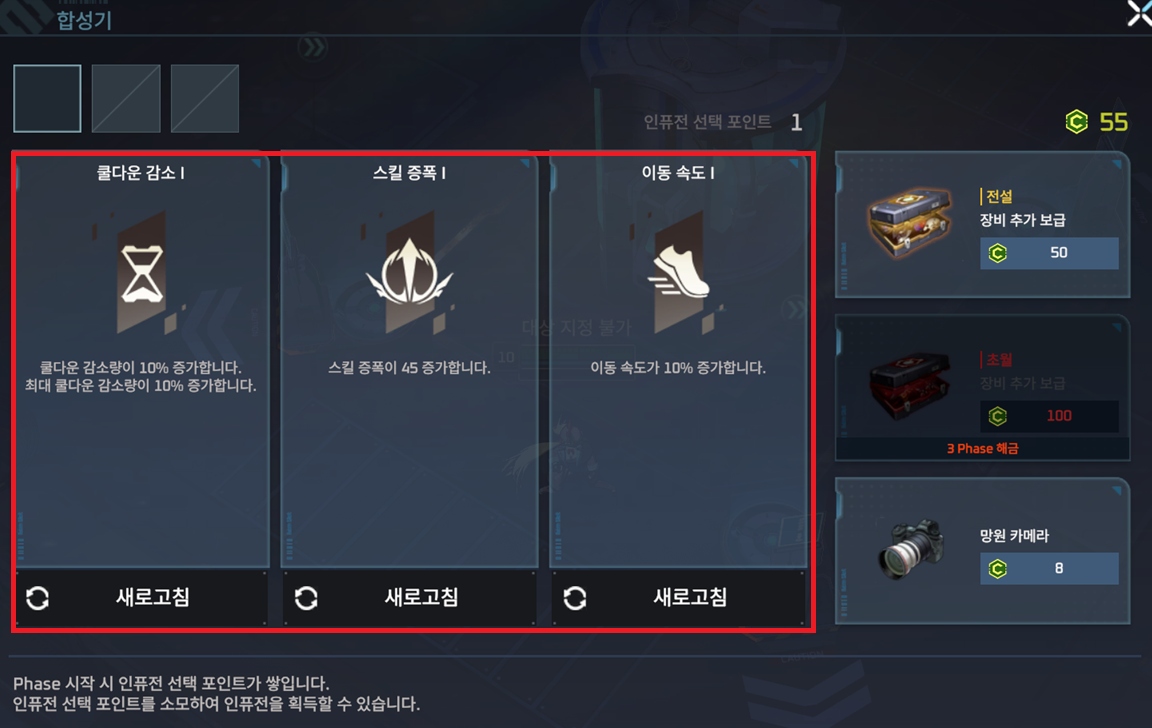Click the 쿨다운 감소 I card title
1152x728 pixels.
pos(140,173)
